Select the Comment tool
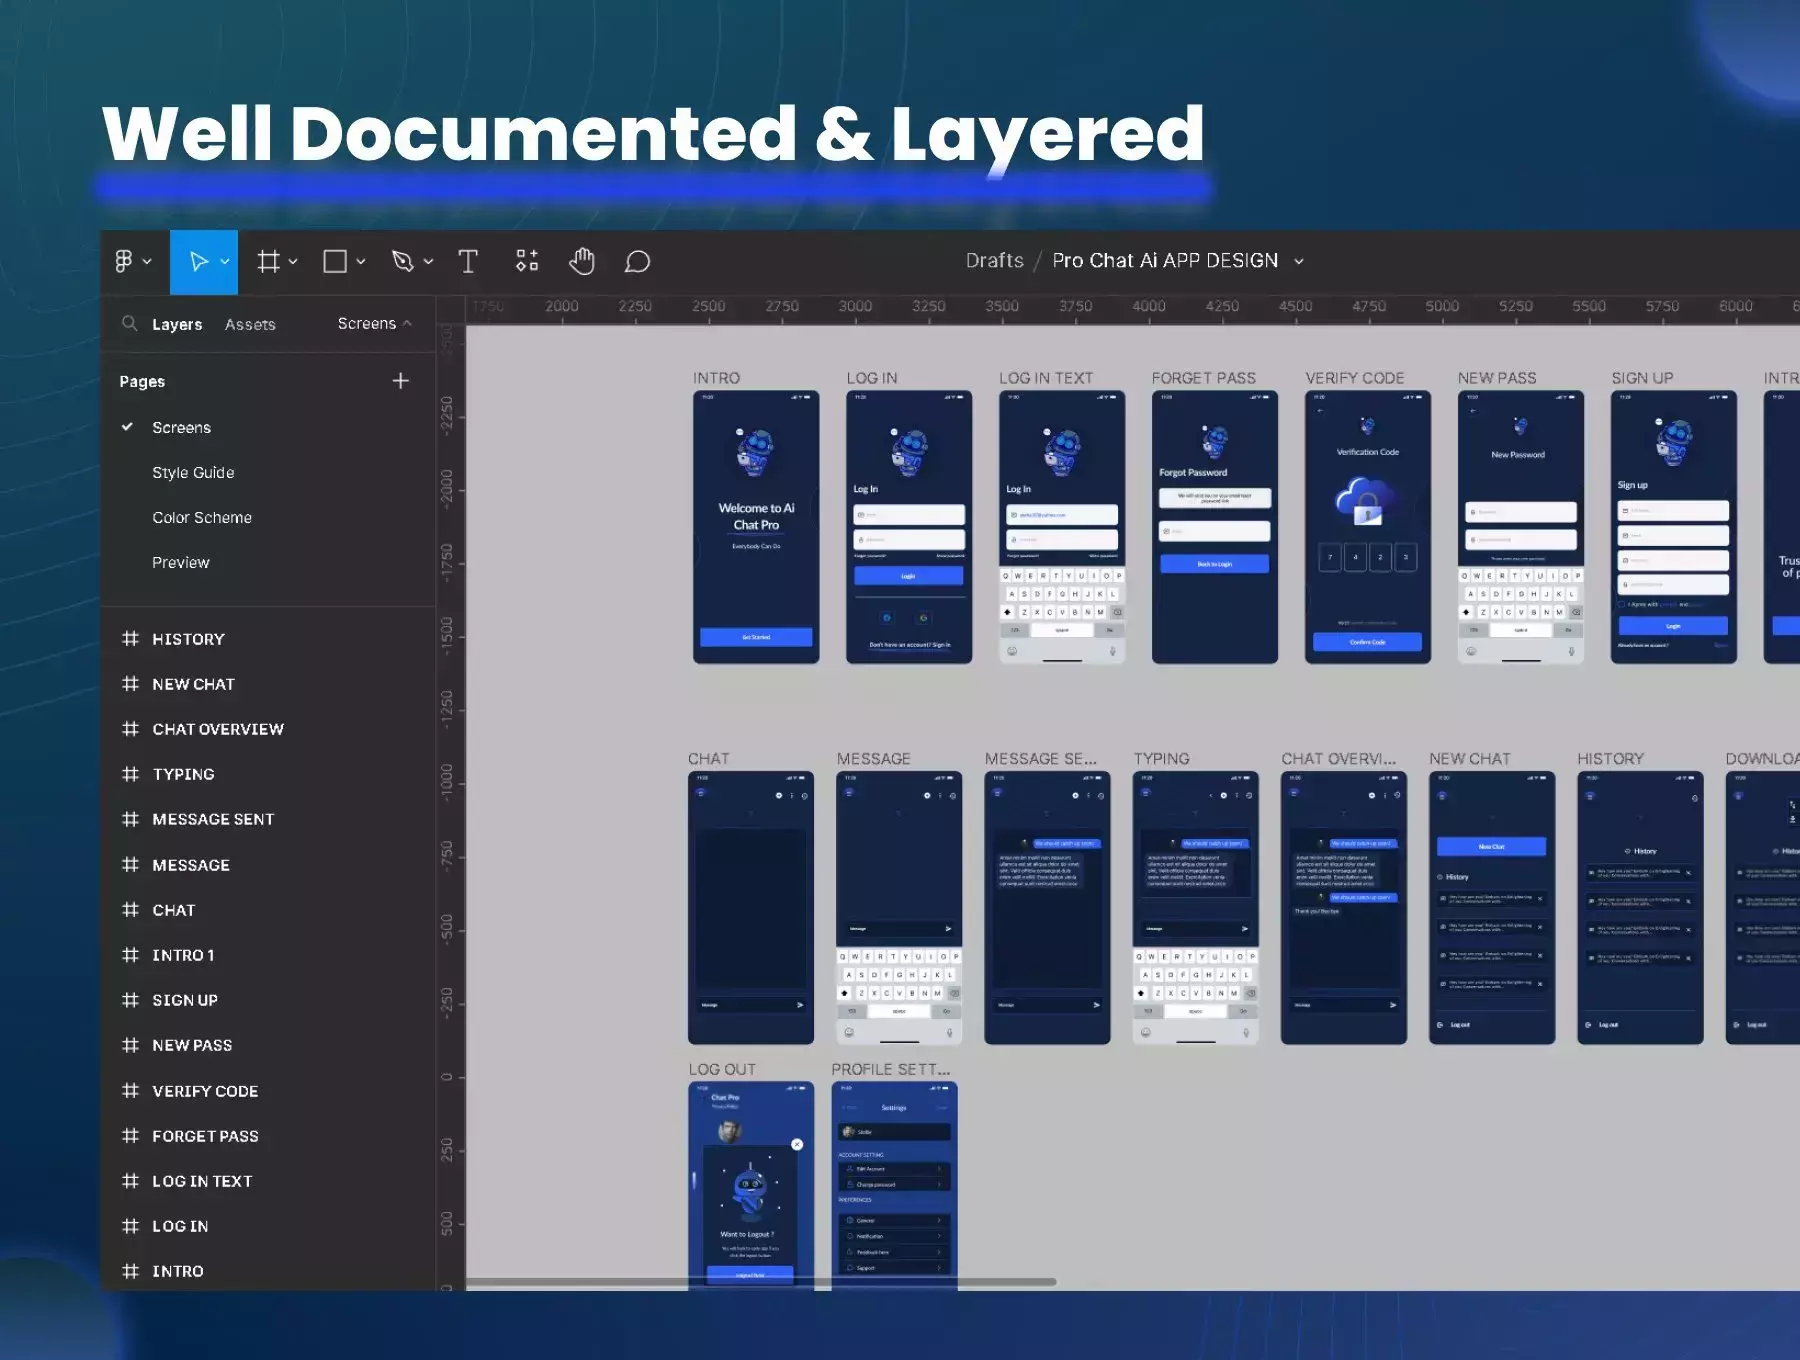Screen dimensions: 1800x1360 (x=637, y=261)
